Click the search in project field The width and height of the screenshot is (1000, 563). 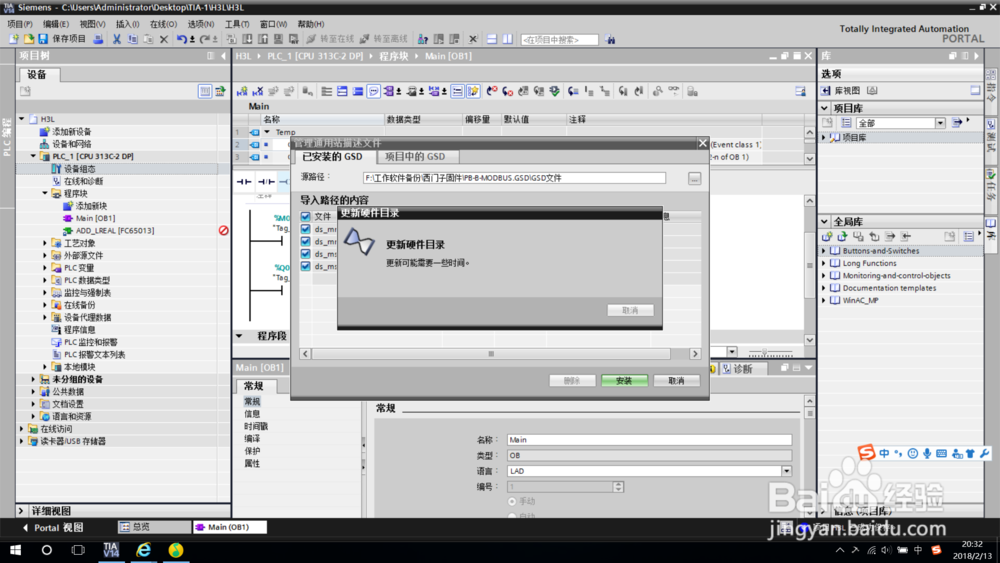click(559, 40)
